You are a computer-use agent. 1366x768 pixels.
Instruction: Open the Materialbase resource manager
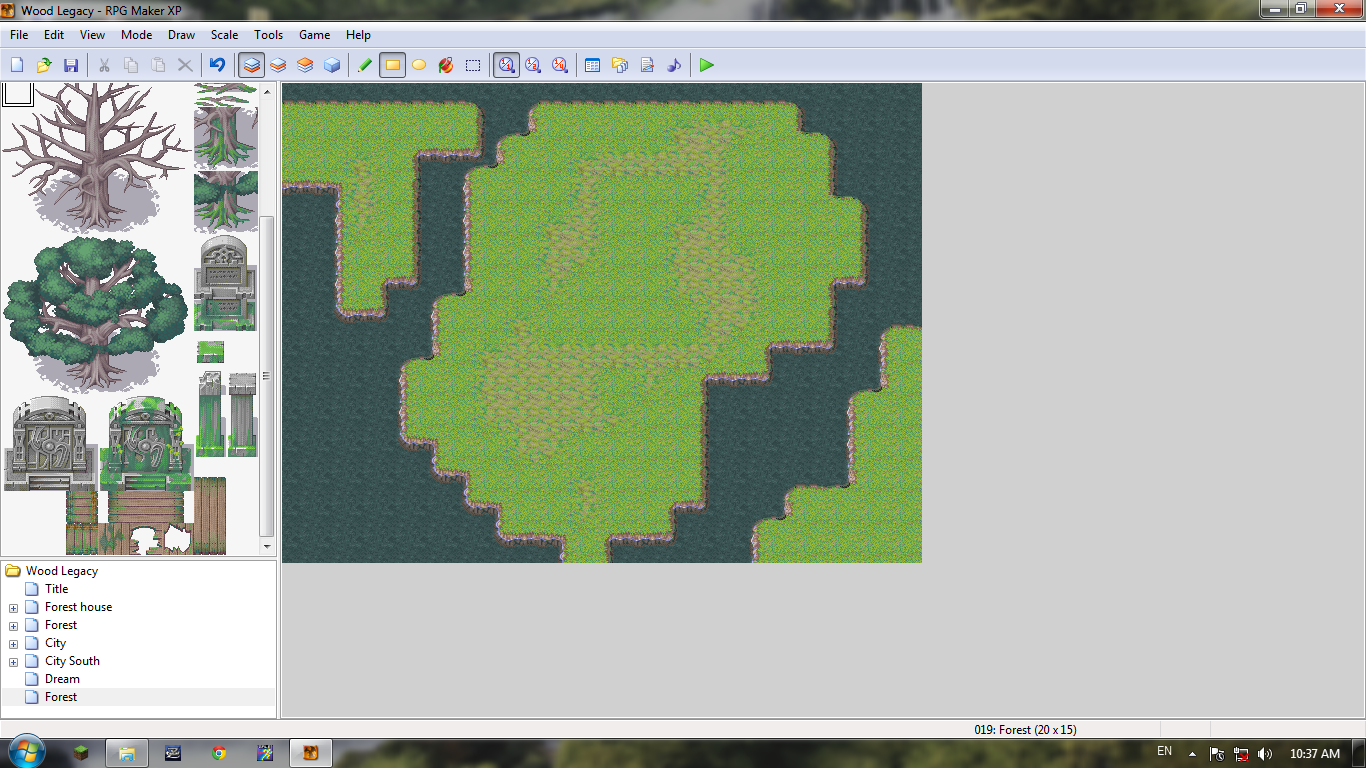[x=620, y=65]
